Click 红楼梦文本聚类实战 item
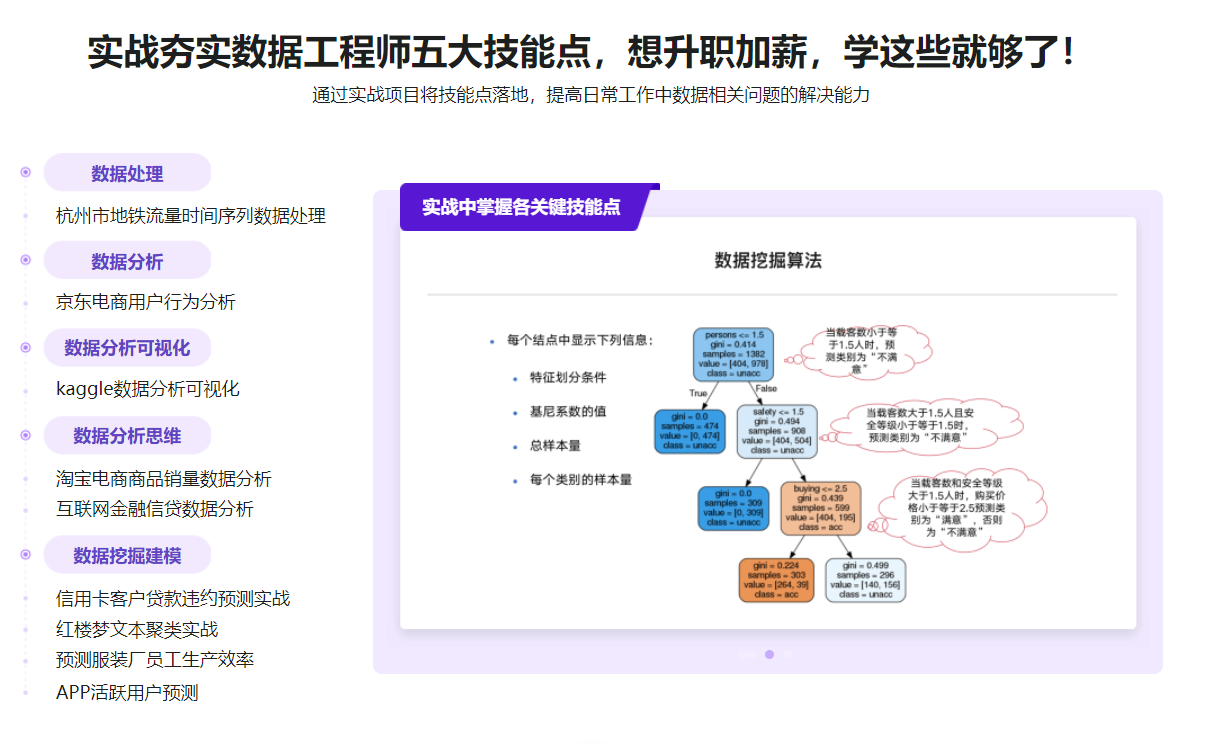The height and width of the screenshot is (745, 1229). 136,629
